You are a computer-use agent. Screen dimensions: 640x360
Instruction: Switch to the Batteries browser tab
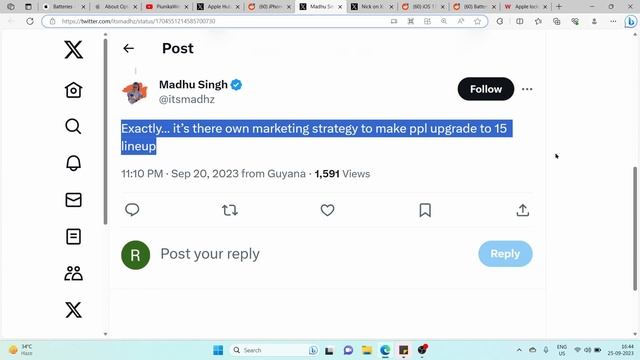[x=62, y=7]
